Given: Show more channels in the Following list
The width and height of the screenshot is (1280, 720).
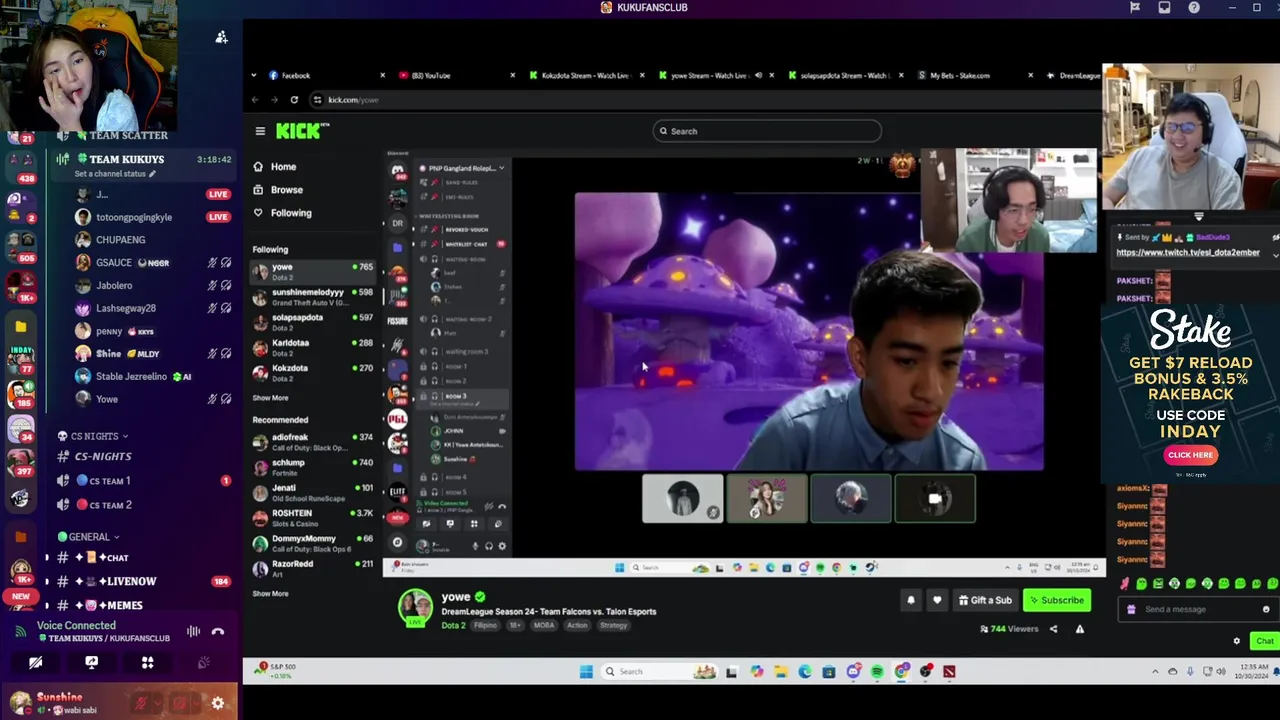Looking at the screenshot, I should pos(270,398).
